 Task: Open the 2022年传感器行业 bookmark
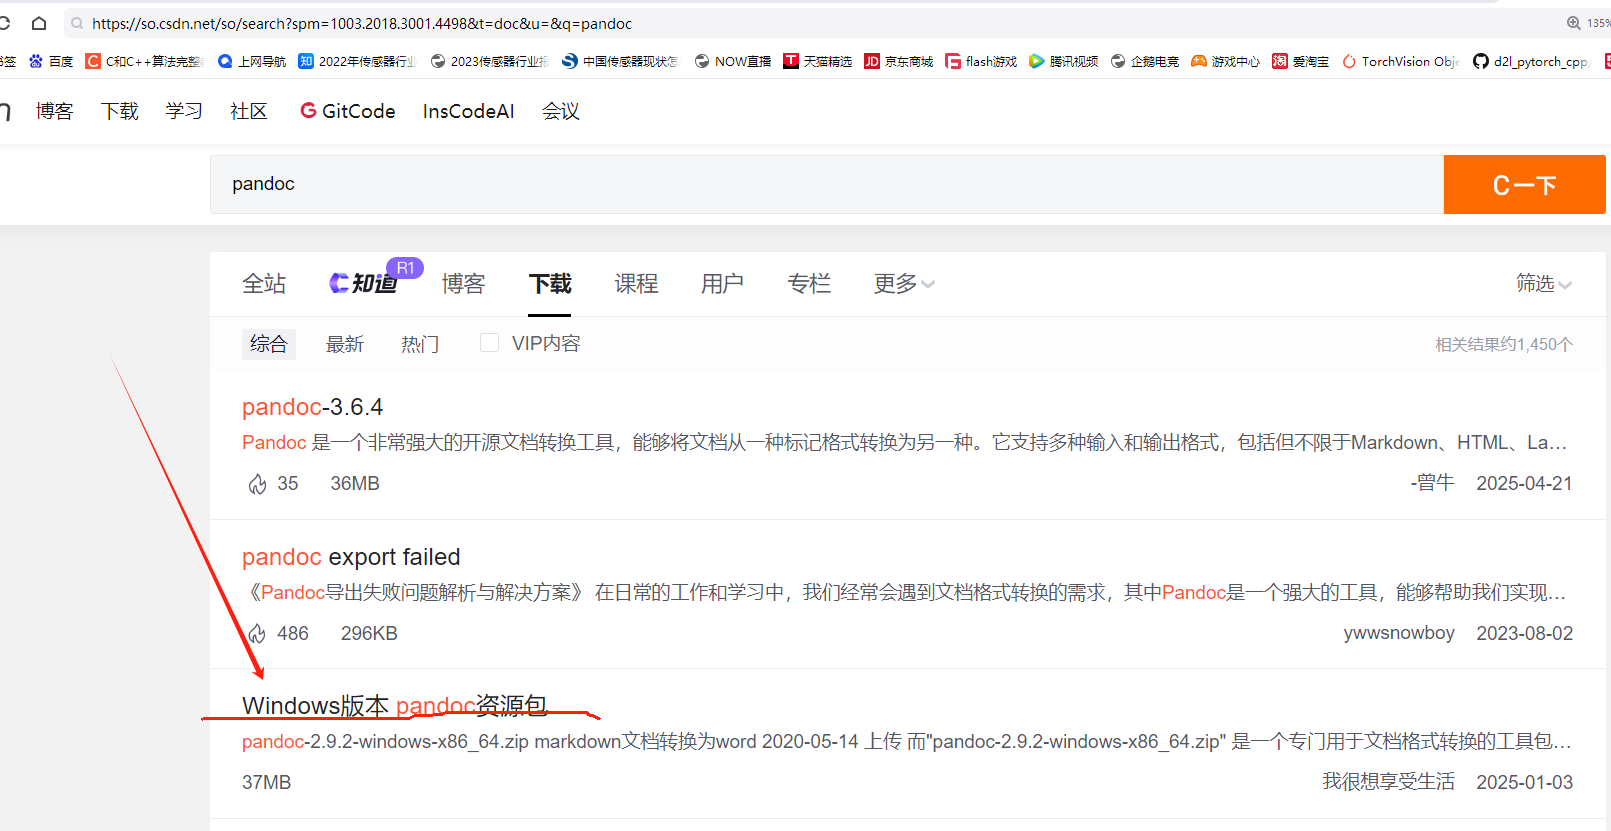357,61
